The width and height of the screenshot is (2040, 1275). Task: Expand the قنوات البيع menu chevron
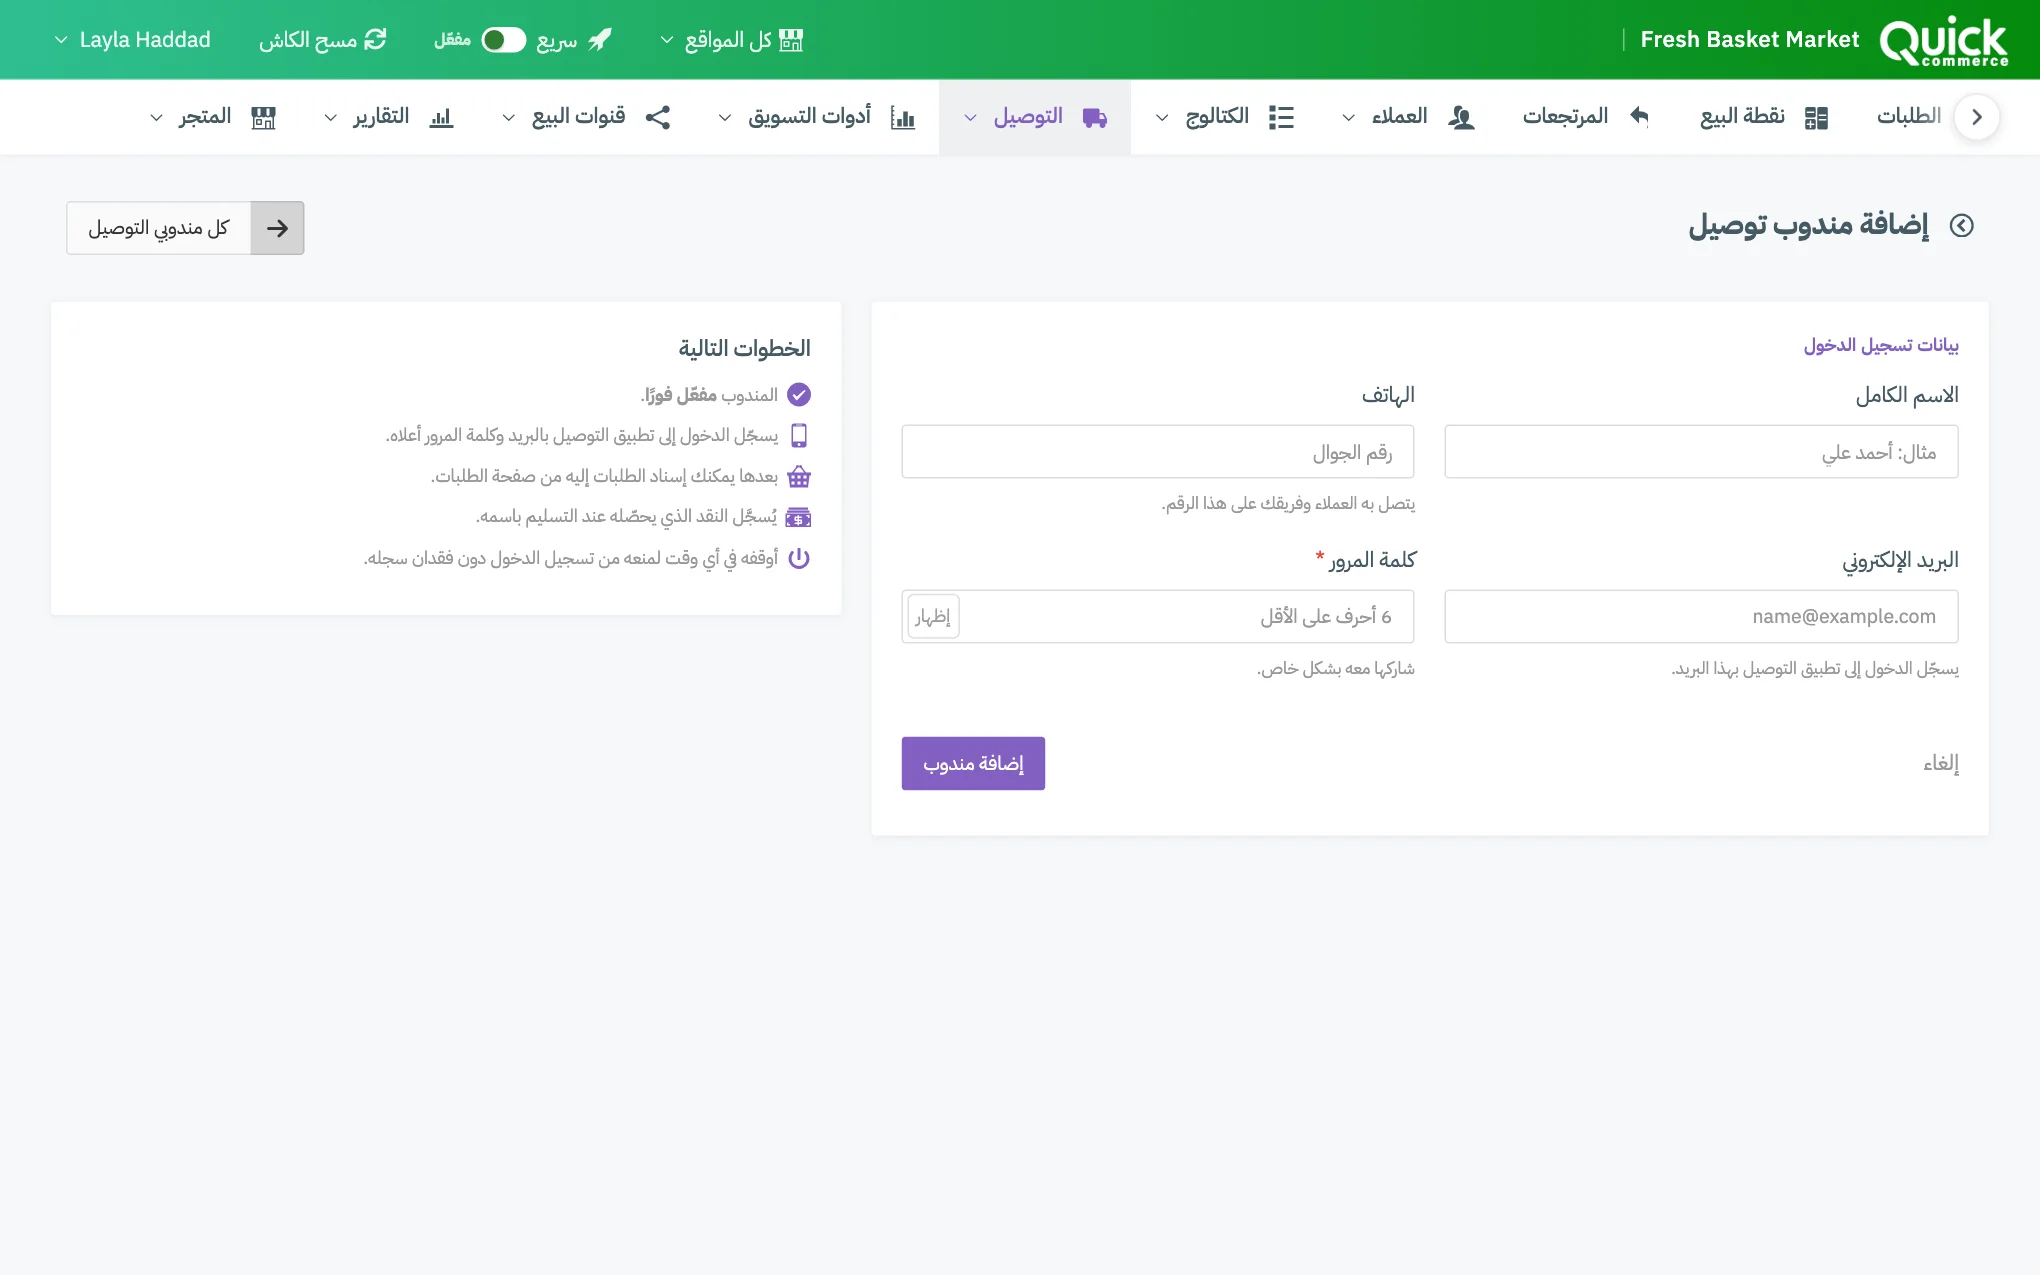509,118
